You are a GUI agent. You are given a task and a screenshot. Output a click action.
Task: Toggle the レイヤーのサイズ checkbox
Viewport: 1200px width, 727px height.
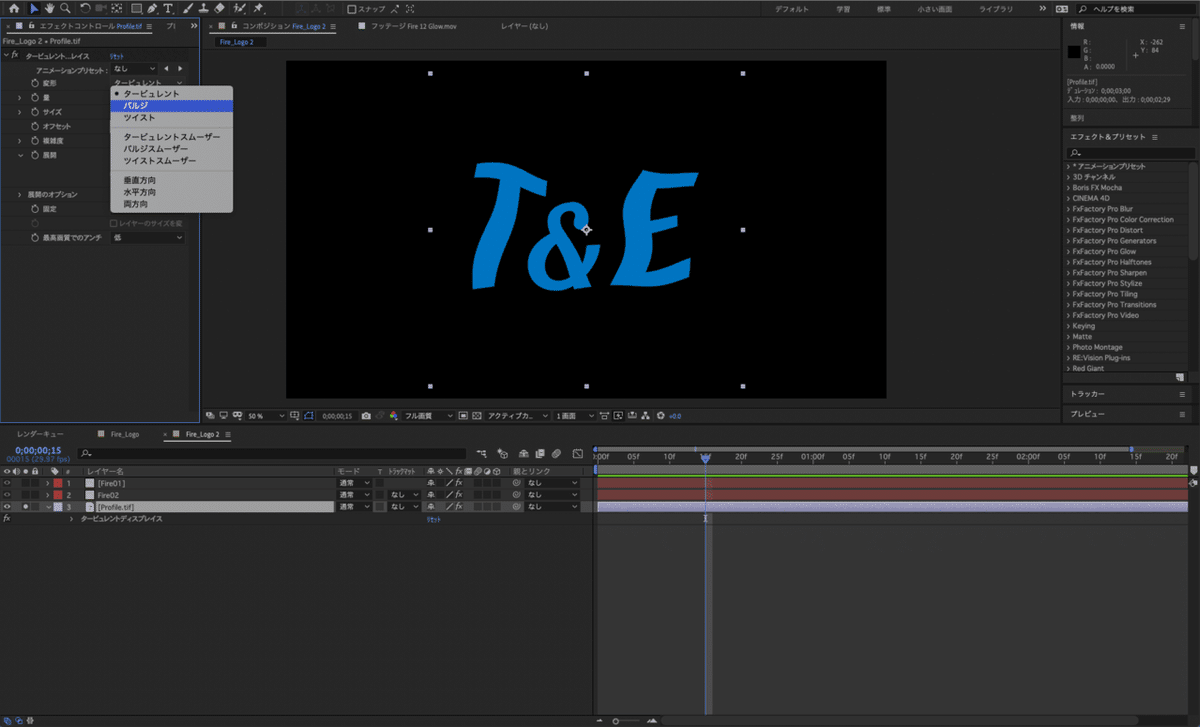click(112, 223)
